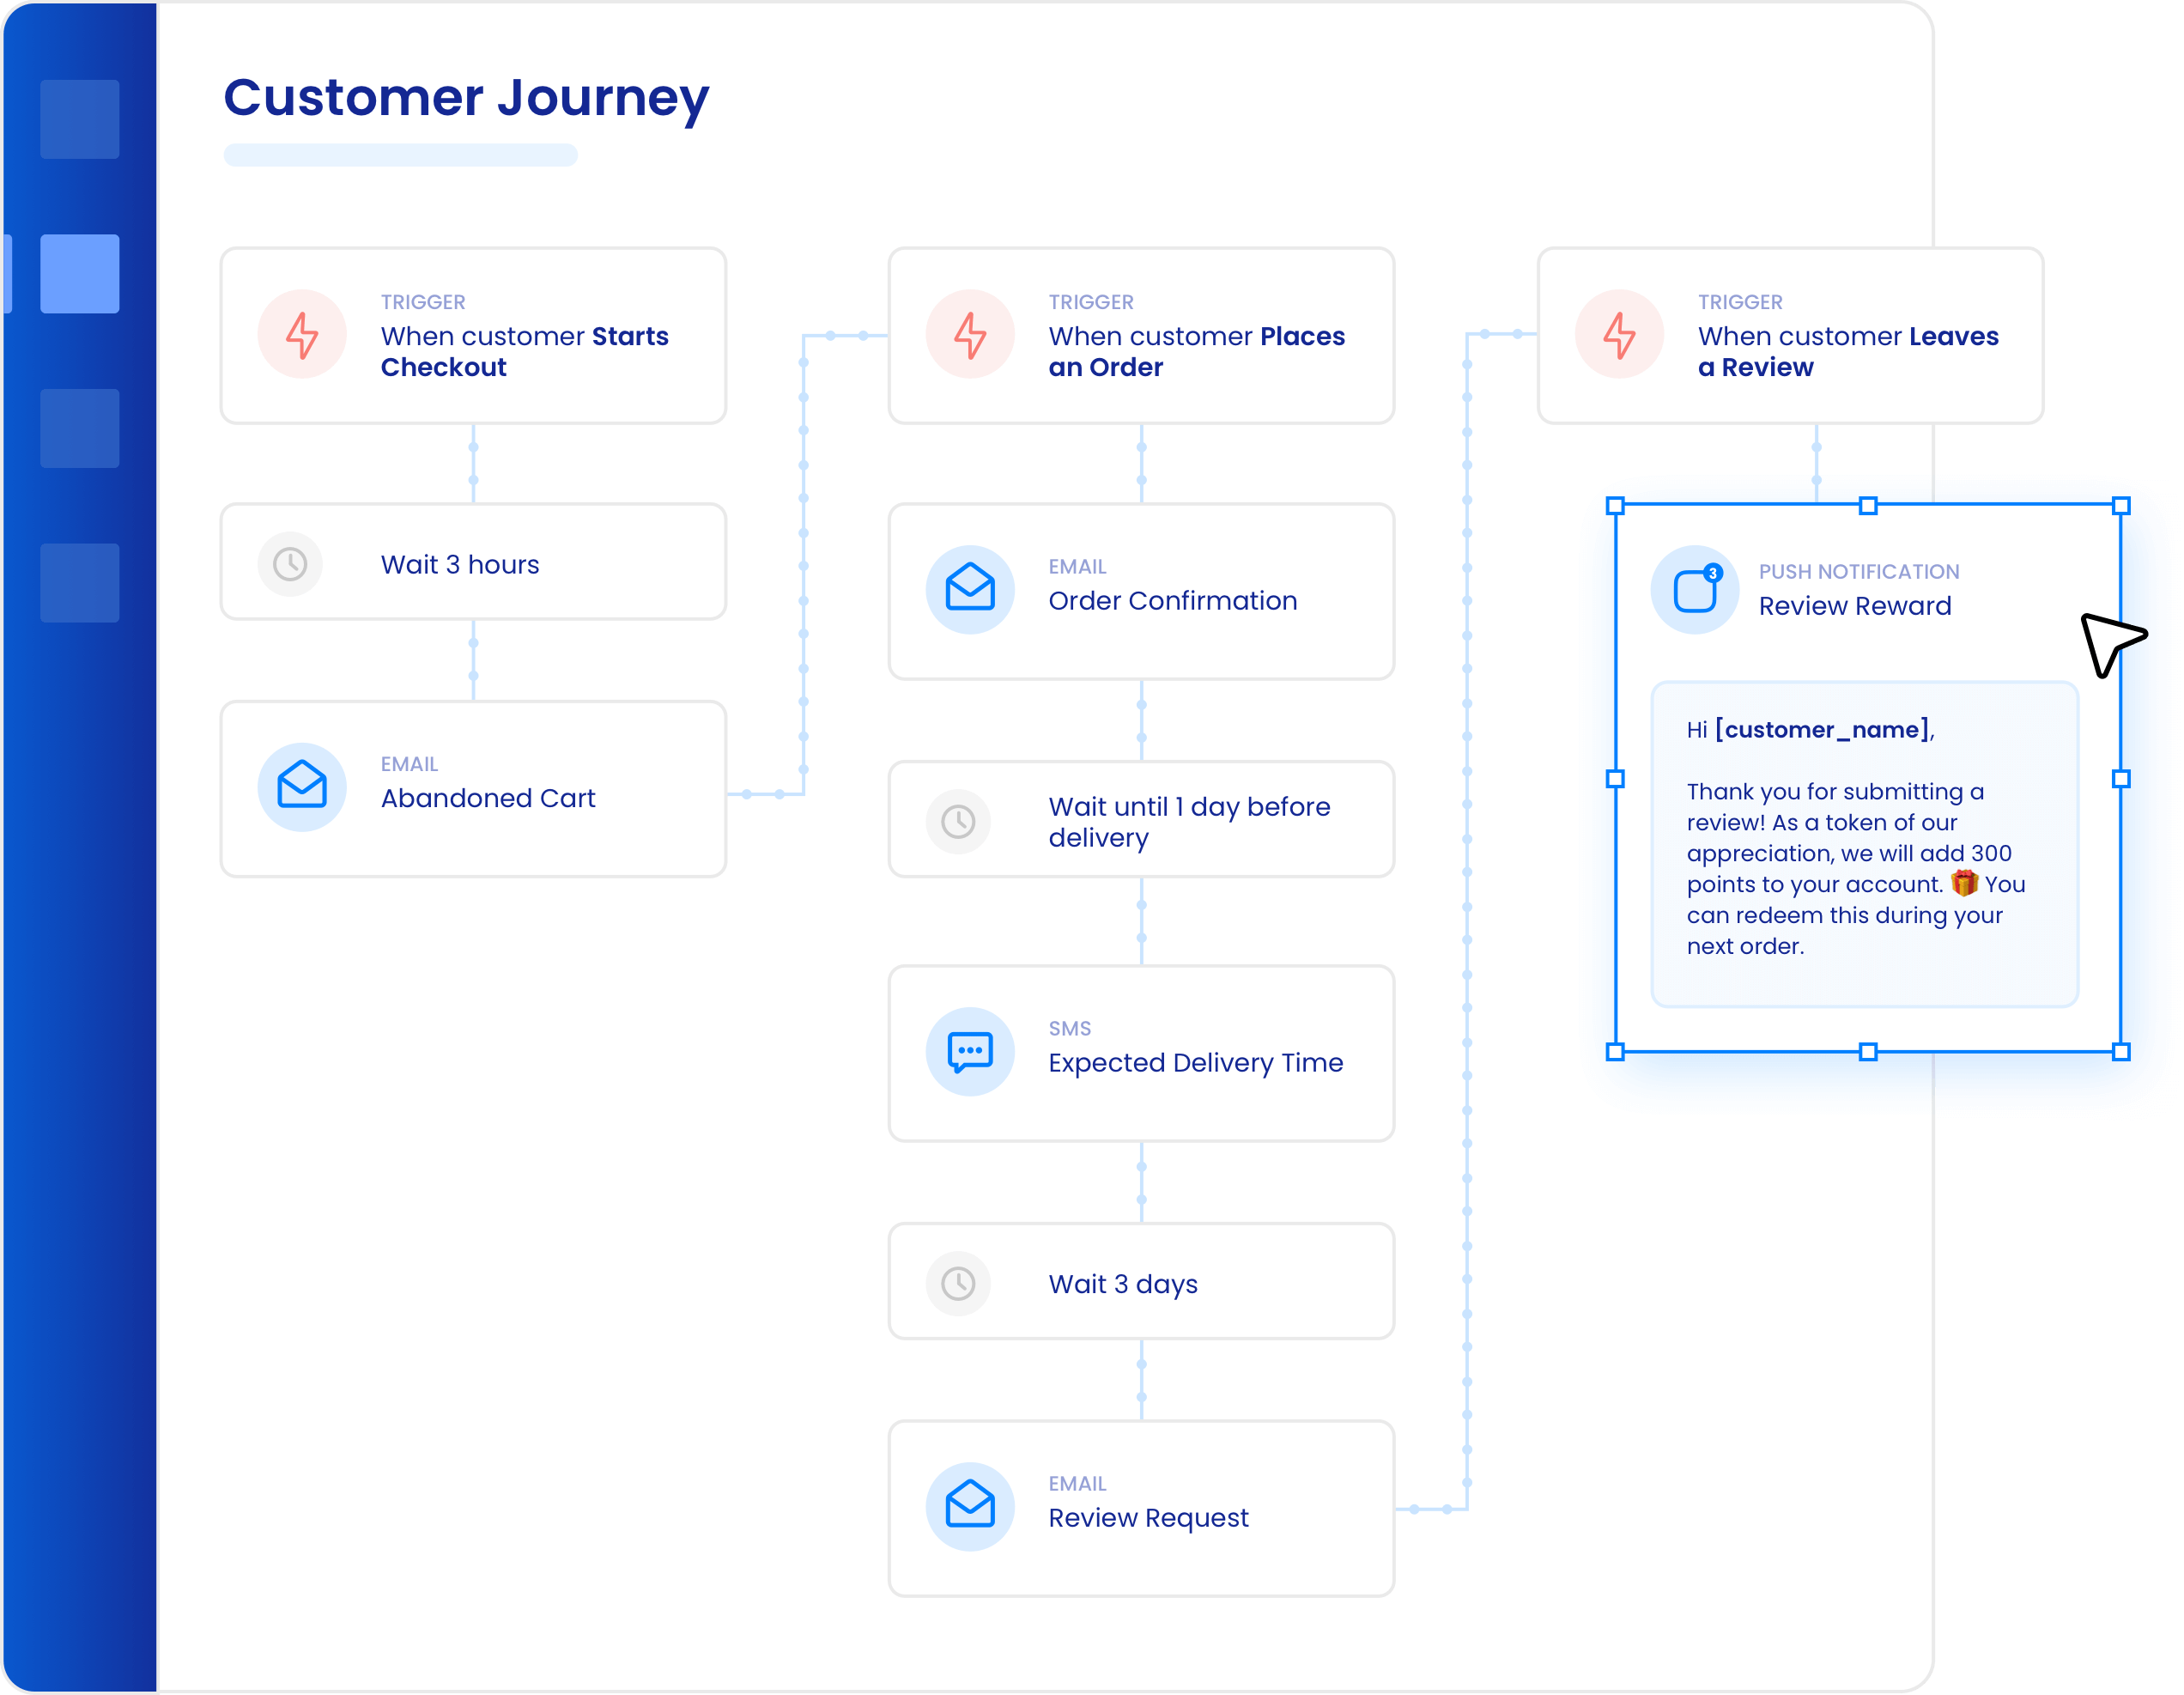Click bottom-center resize handle of selected card
The image size is (2184, 1695).
[x=1868, y=1052]
